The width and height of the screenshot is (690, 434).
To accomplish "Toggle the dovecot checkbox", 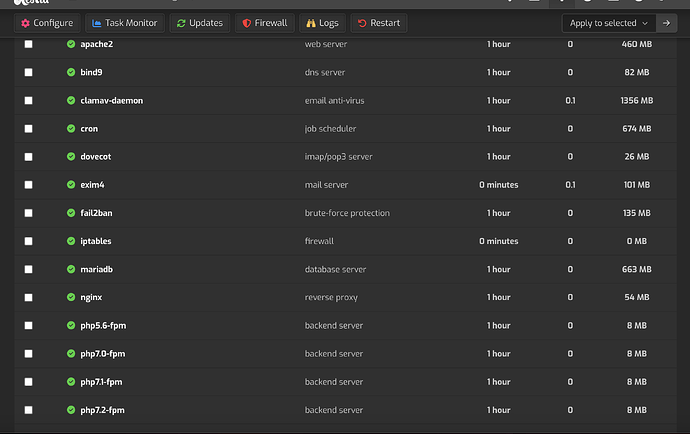I will click(x=29, y=157).
